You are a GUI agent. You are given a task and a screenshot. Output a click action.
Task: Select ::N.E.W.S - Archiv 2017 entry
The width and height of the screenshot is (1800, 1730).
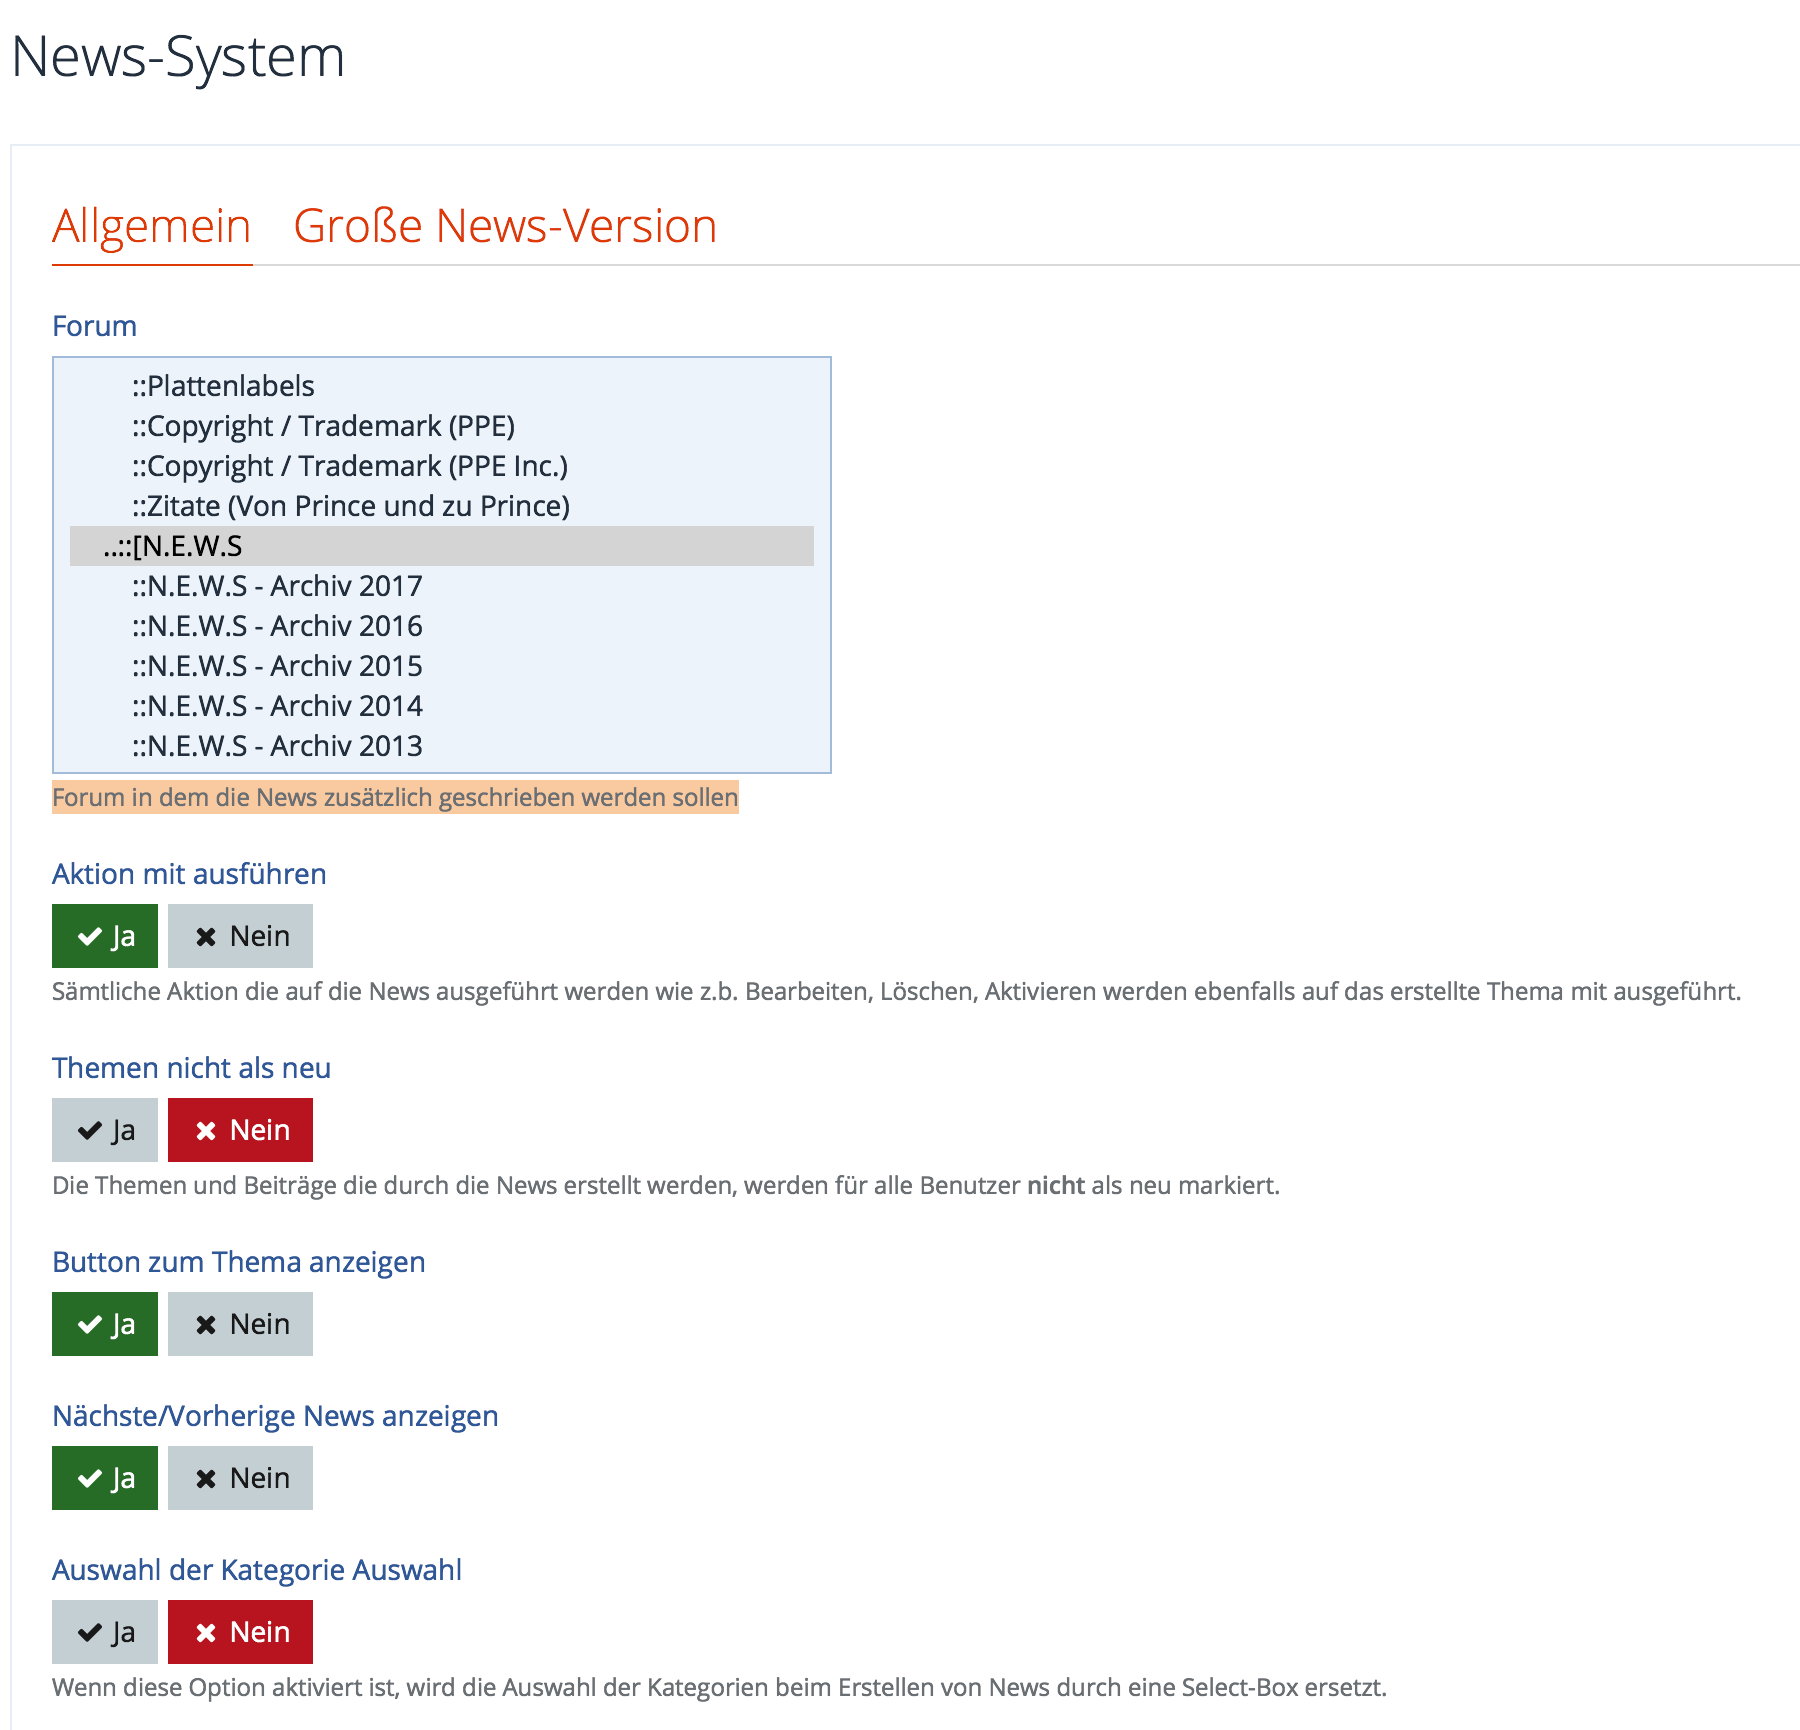pyautogui.click(x=277, y=586)
